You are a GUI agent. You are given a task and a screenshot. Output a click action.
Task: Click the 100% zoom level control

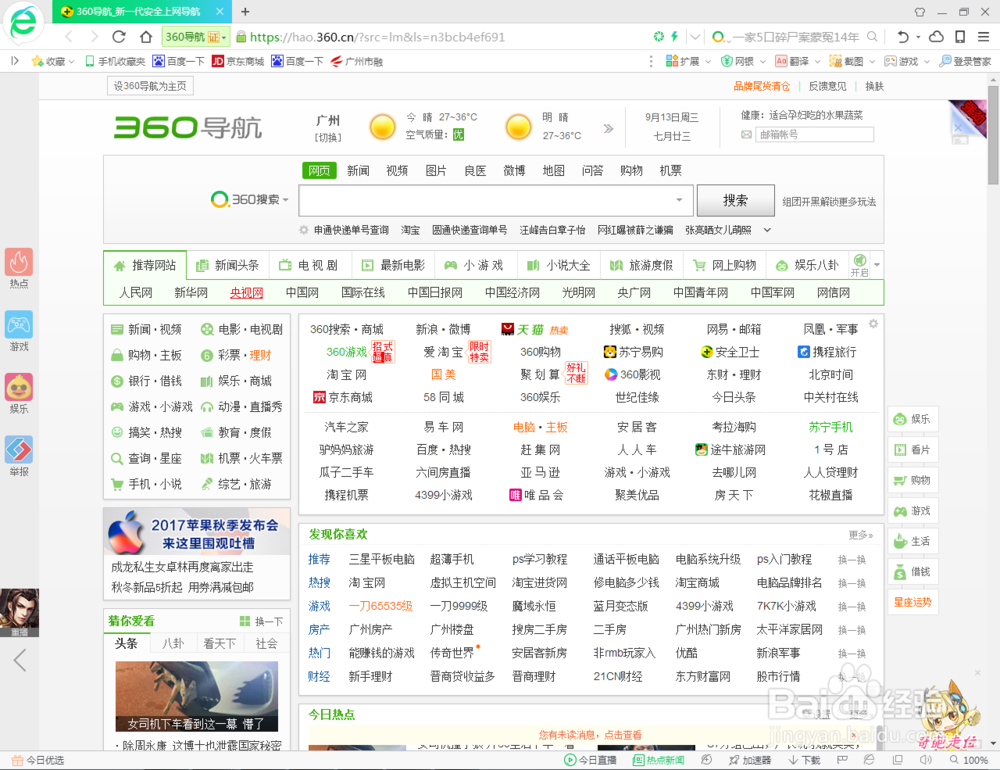point(969,760)
